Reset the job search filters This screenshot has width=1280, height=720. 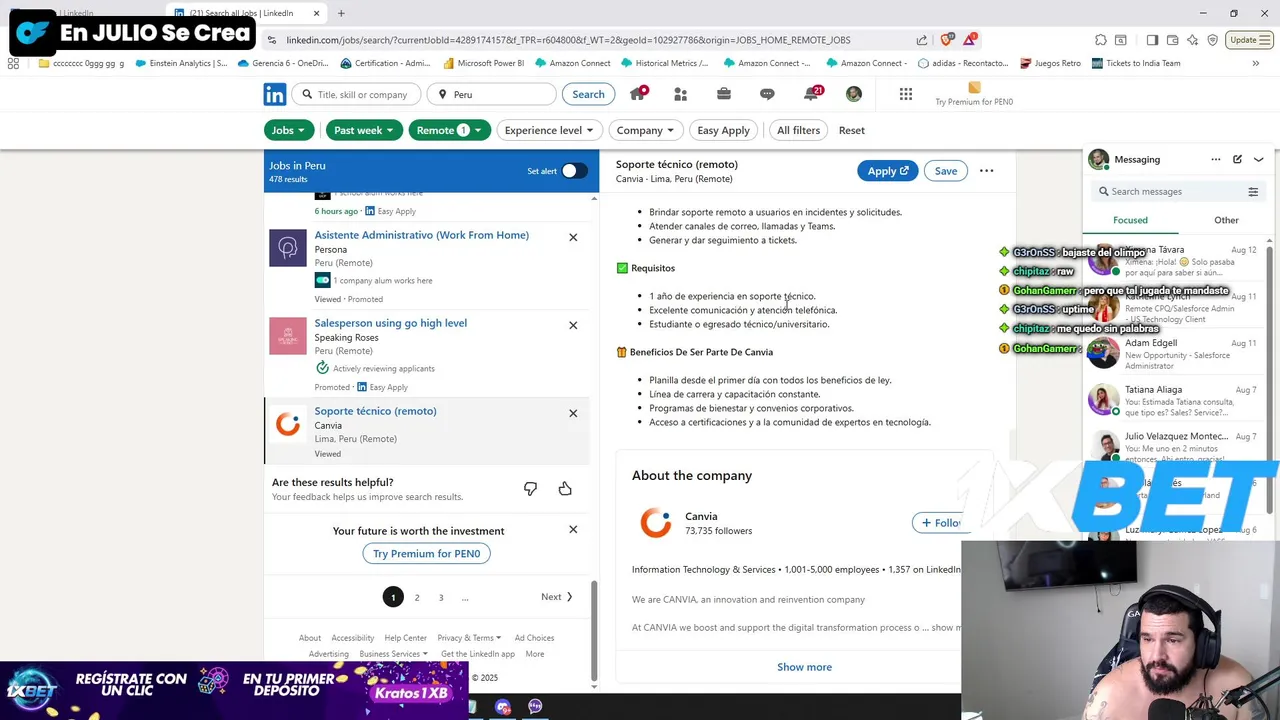pyautogui.click(x=852, y=130)
